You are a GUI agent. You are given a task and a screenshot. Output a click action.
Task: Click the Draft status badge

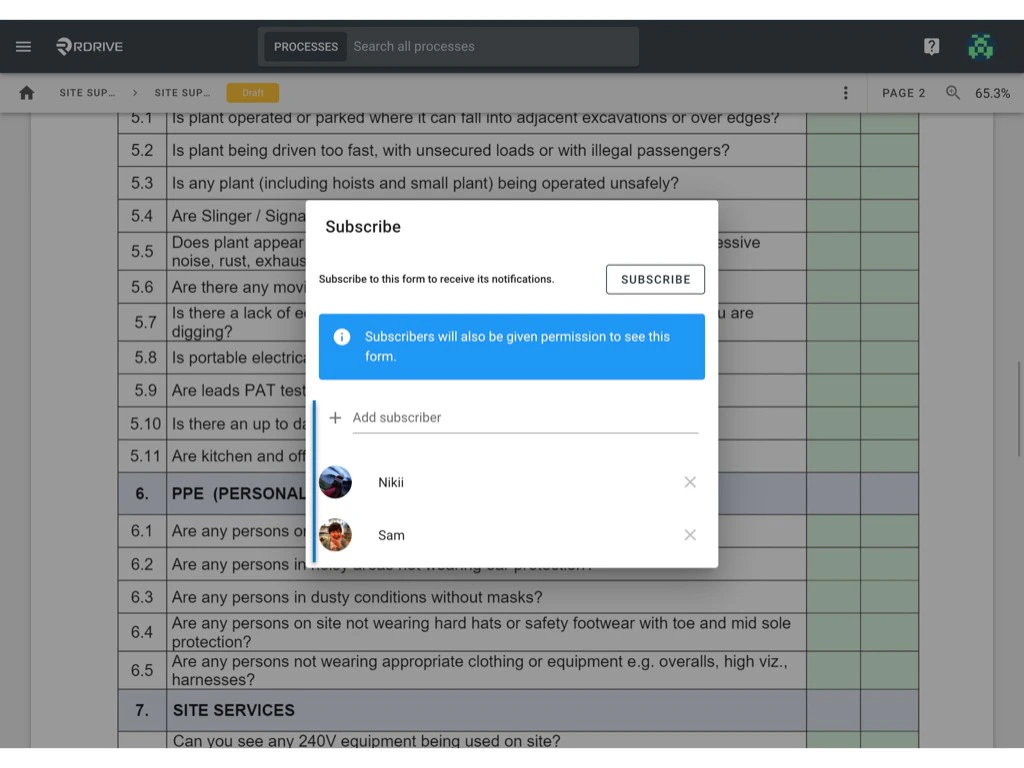(x=252, y=91)
